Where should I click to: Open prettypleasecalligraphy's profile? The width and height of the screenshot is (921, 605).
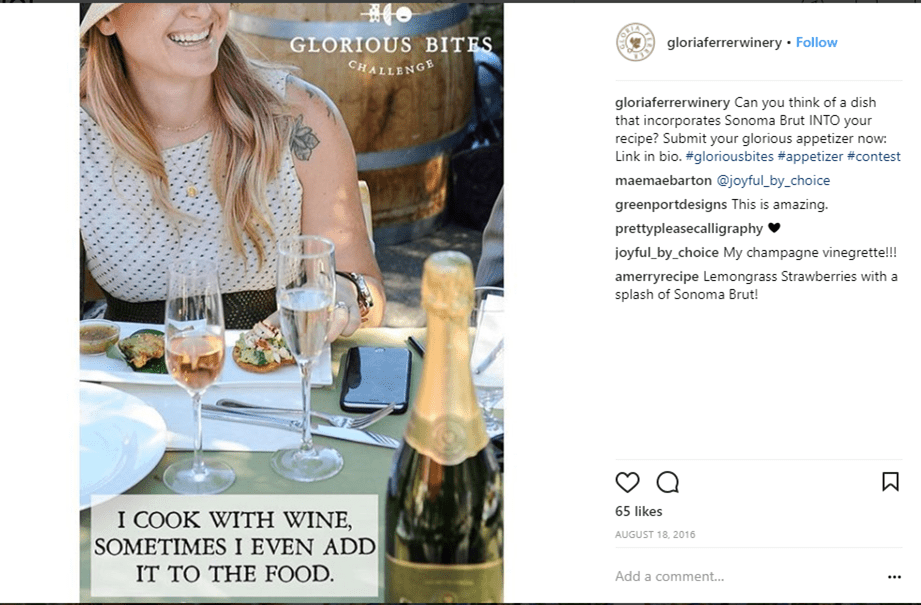(x=688, y=229)
